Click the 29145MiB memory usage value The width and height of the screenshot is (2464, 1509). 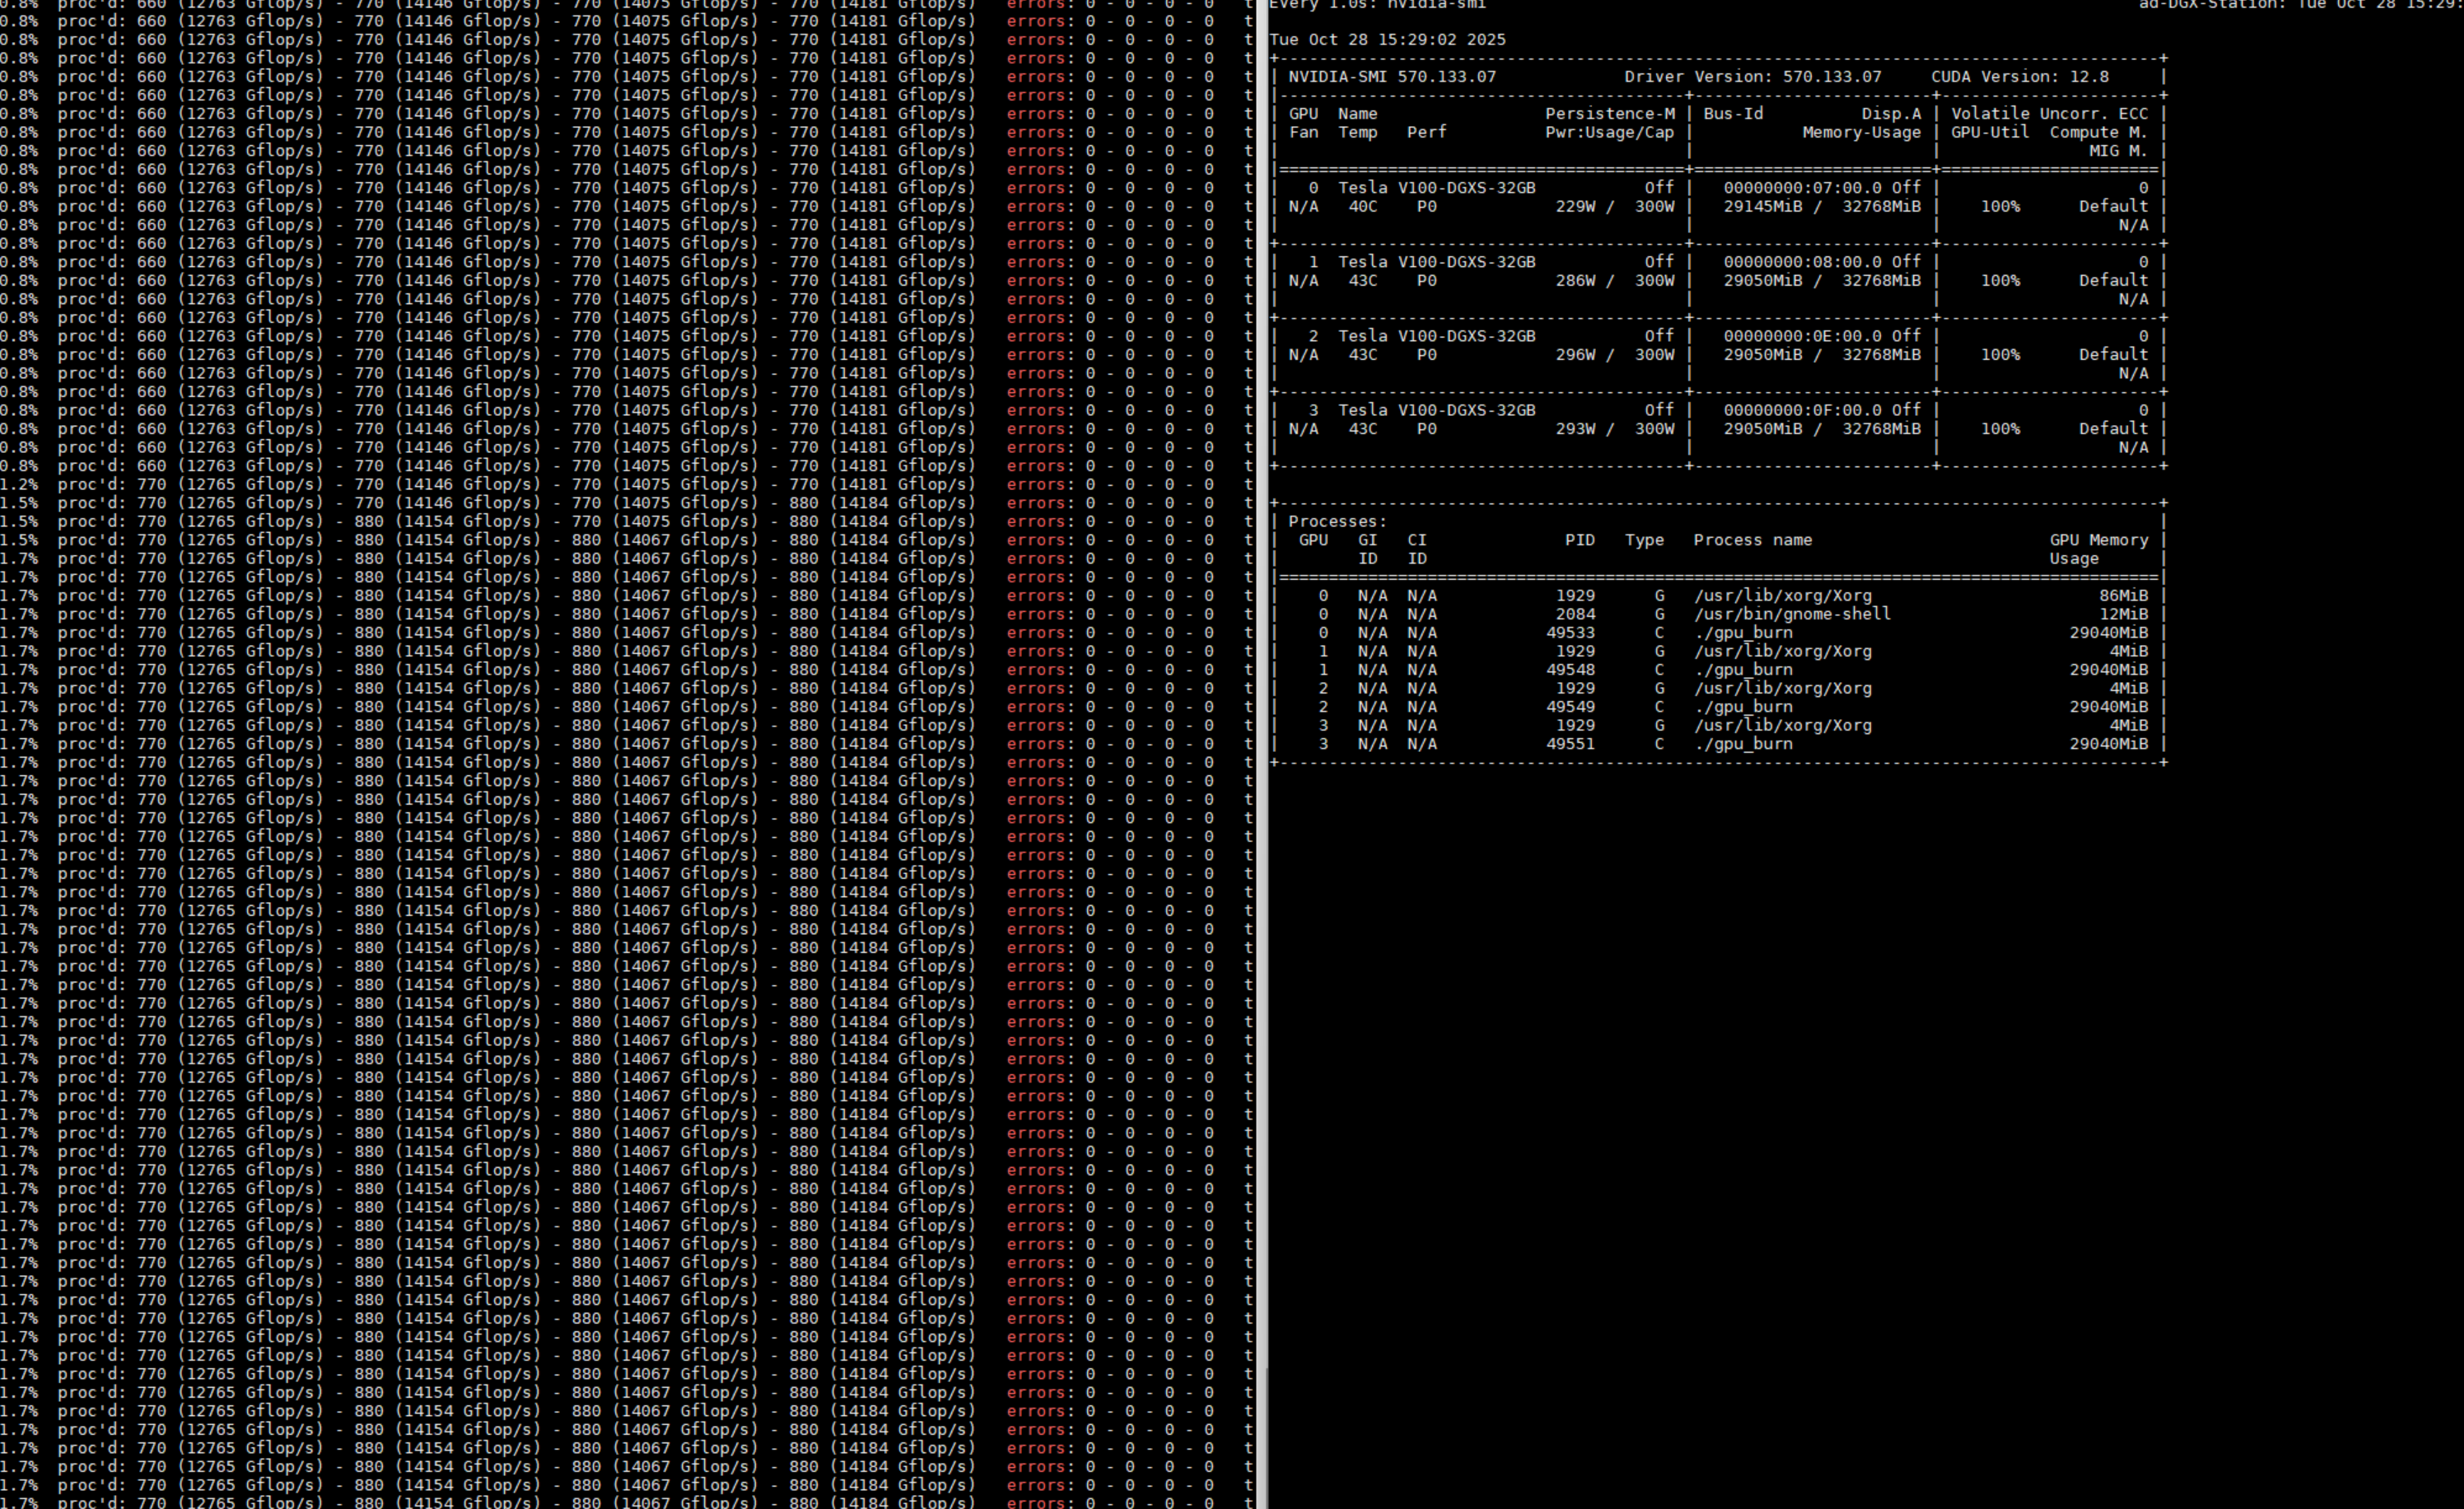pos(1763,207)
